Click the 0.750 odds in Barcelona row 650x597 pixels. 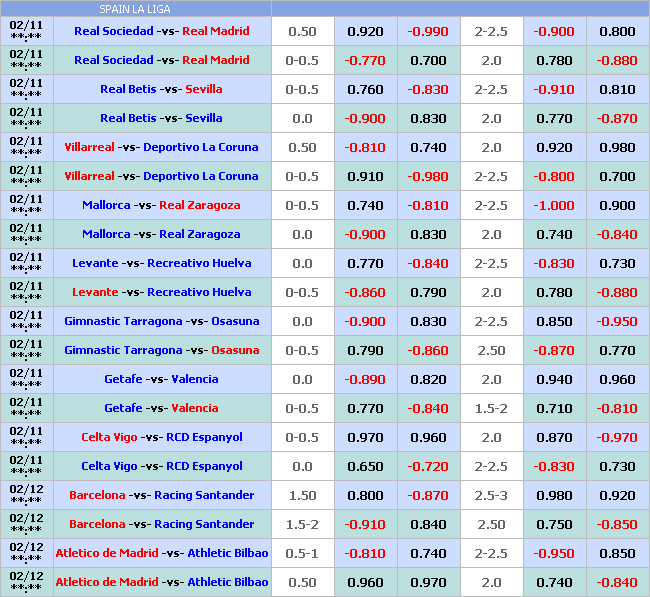(x=554, y=524)
